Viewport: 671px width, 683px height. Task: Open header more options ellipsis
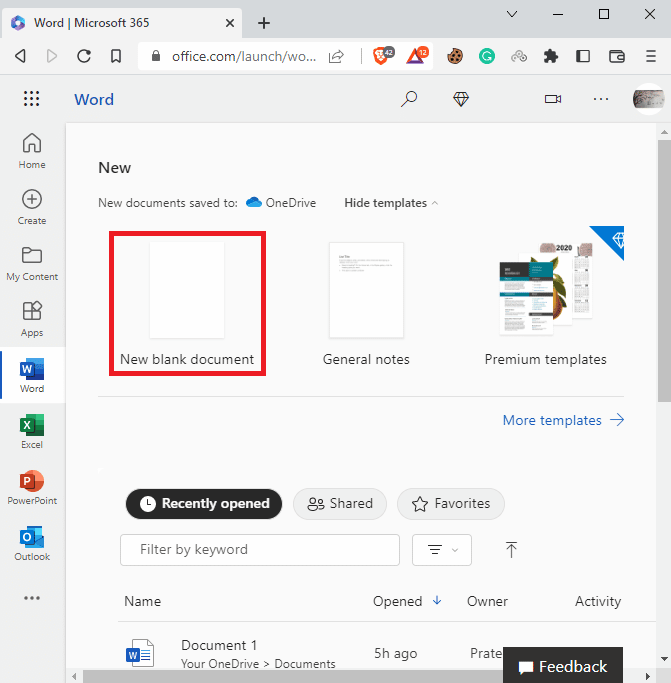coord(601,99)
